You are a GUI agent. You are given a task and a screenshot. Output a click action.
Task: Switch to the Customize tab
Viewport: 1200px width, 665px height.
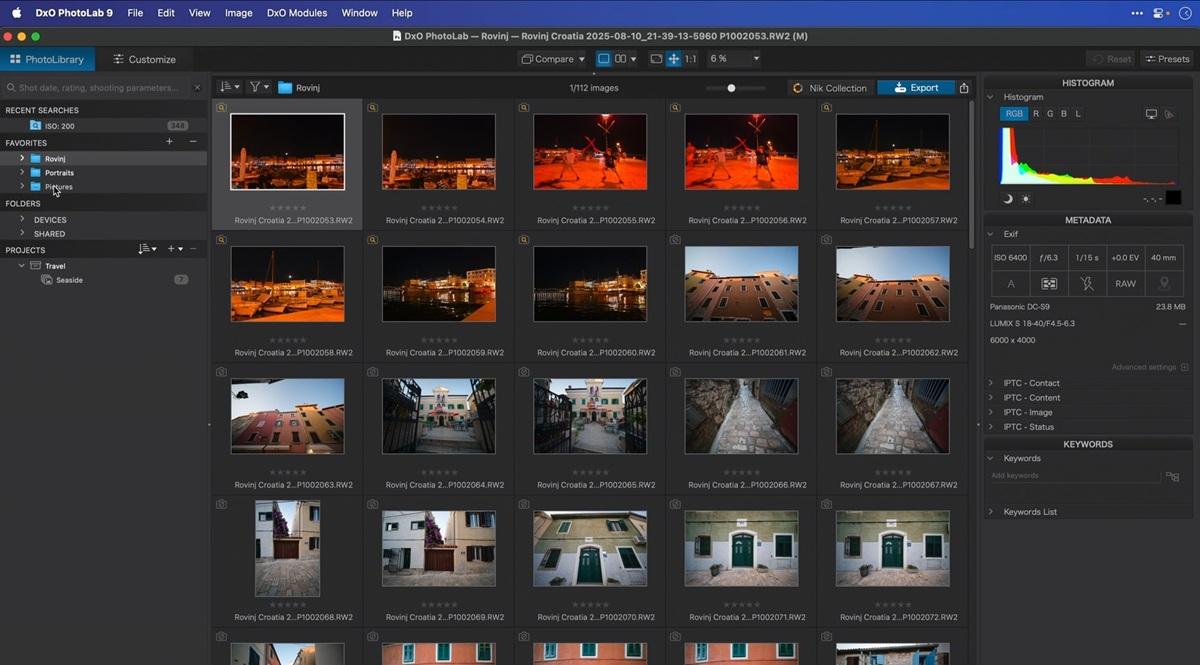click(x=144, y=59)
